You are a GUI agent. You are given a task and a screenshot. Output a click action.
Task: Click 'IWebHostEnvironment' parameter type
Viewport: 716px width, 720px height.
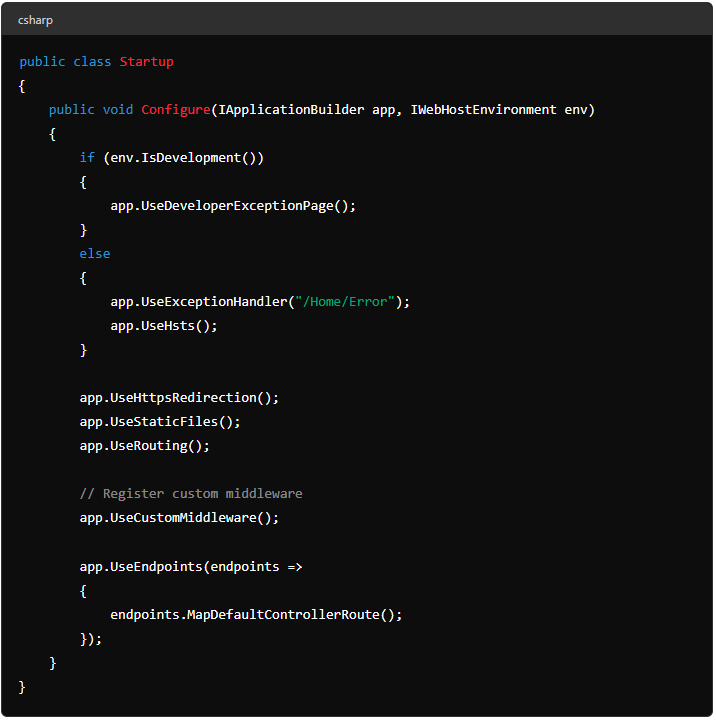483,110
